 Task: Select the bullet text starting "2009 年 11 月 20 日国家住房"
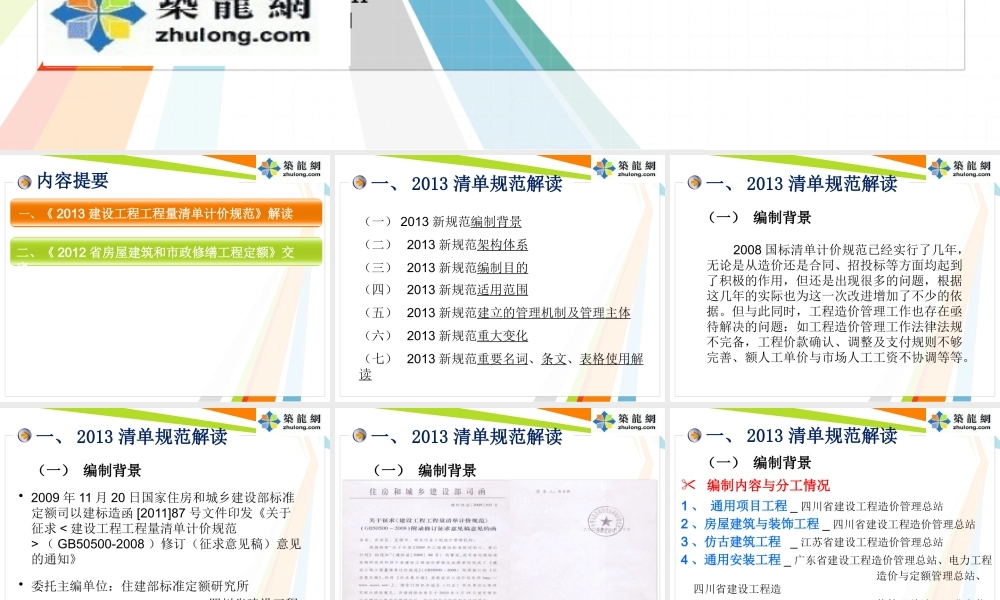tap(166, 529)
